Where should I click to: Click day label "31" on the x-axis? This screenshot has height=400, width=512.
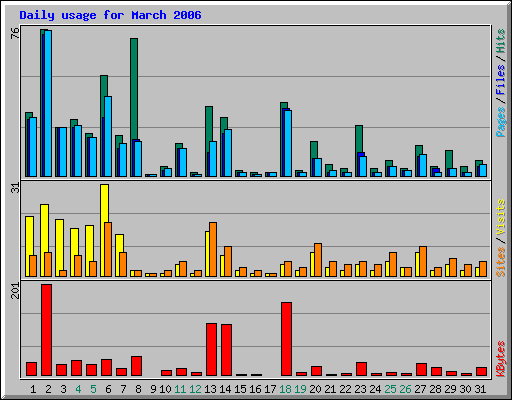click(480, 389)
